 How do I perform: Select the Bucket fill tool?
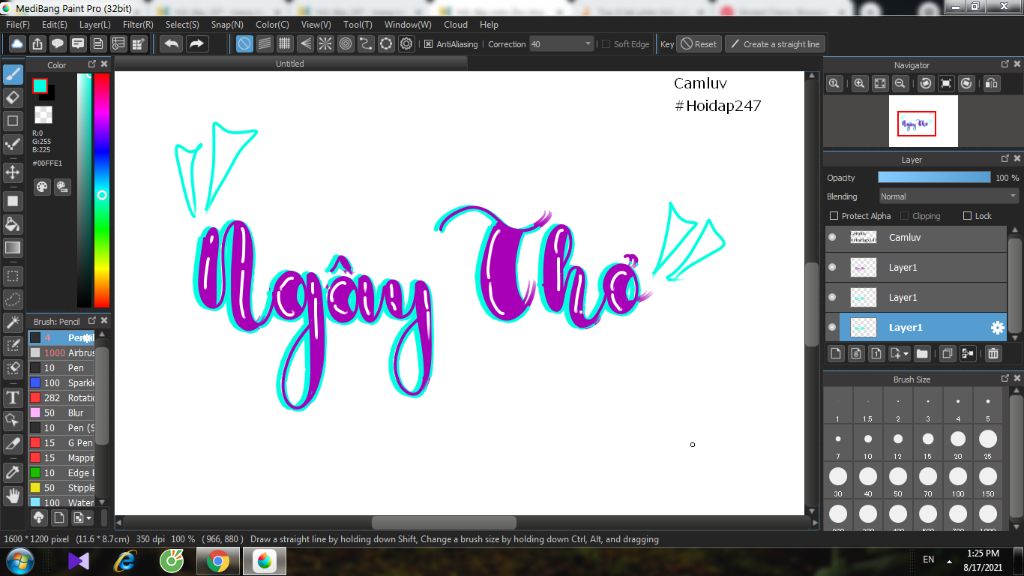13,225
